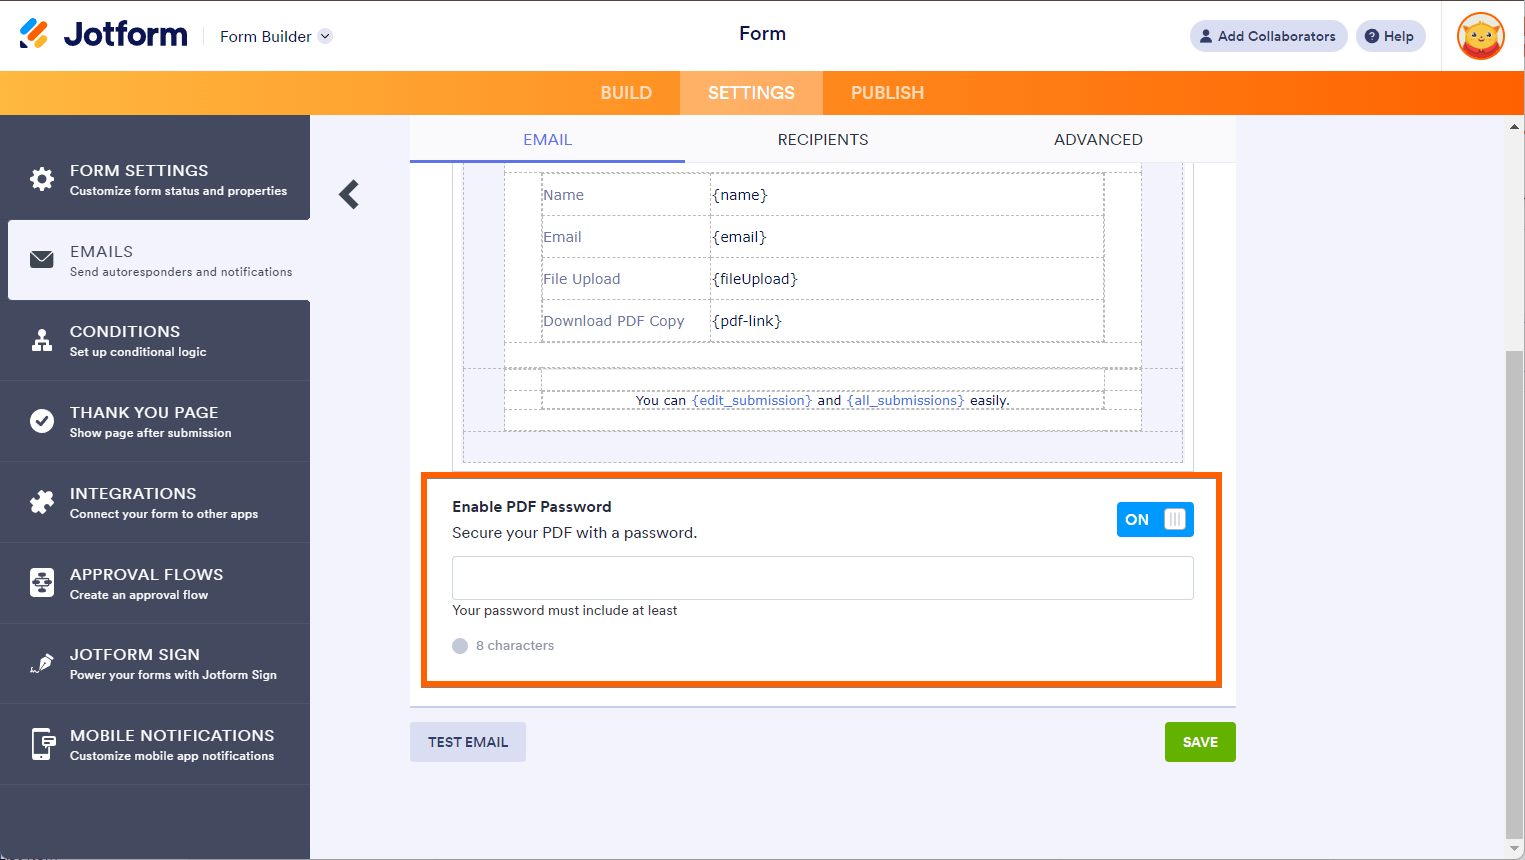Click inside the PDF password input field
1525x860 pixels.
tap(822, 577)
